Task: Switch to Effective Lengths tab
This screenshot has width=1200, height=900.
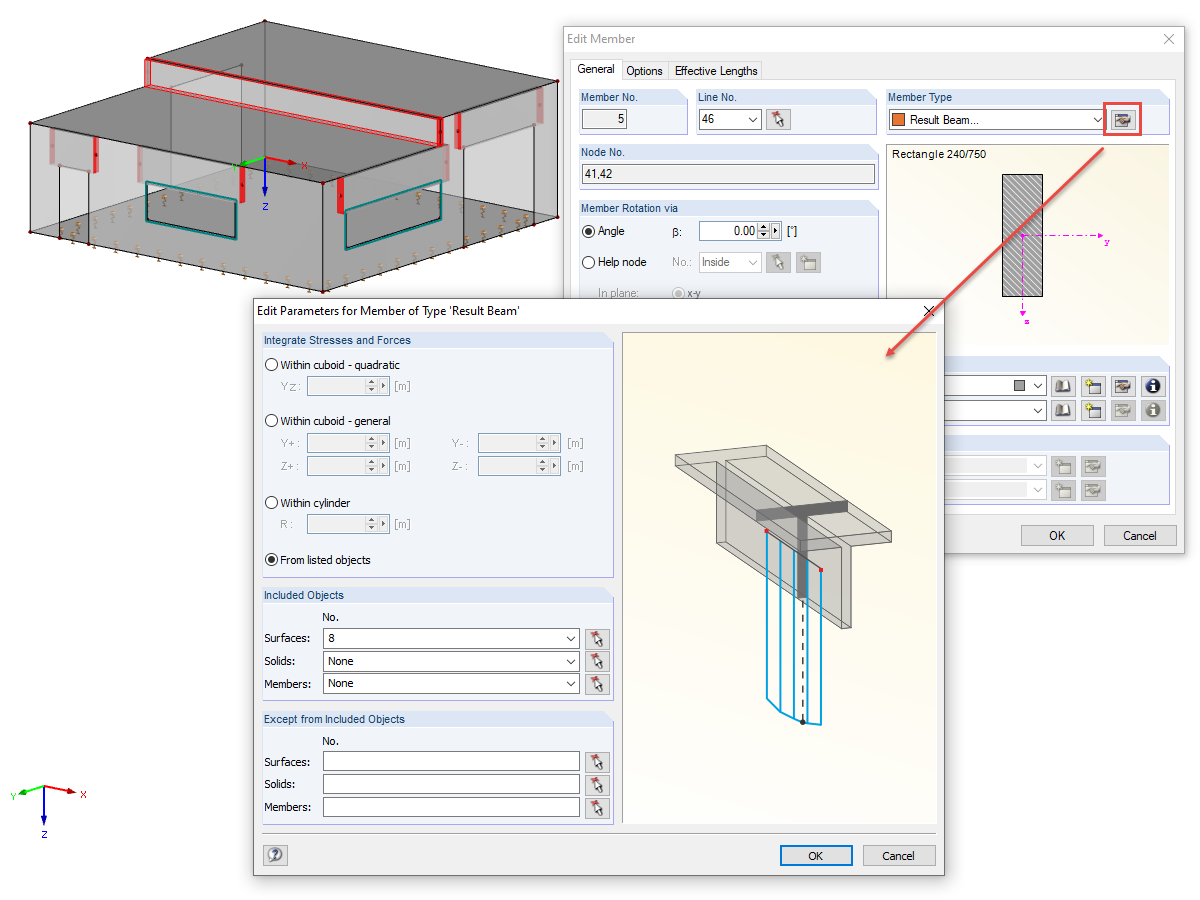Action: (716, 70)
